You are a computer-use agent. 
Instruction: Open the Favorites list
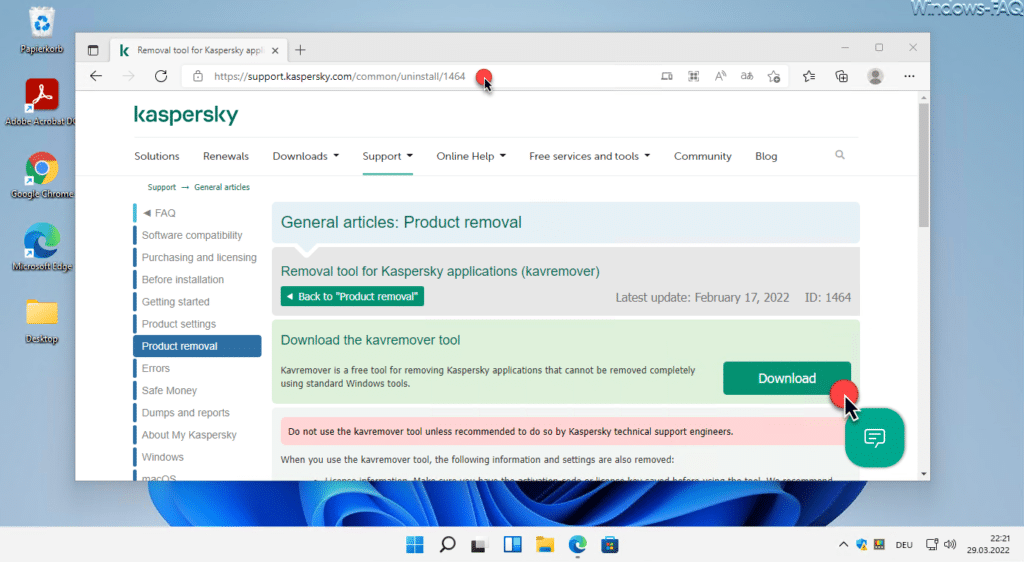pyautogui.click(x=809, y=76)
